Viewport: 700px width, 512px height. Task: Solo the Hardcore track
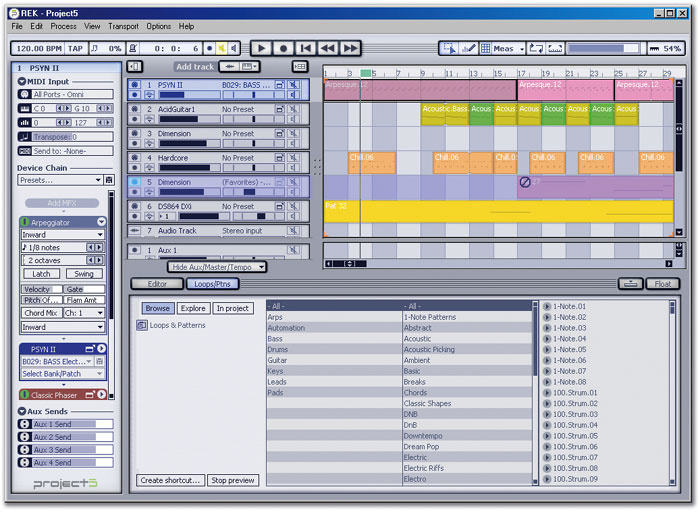(293, 168)
